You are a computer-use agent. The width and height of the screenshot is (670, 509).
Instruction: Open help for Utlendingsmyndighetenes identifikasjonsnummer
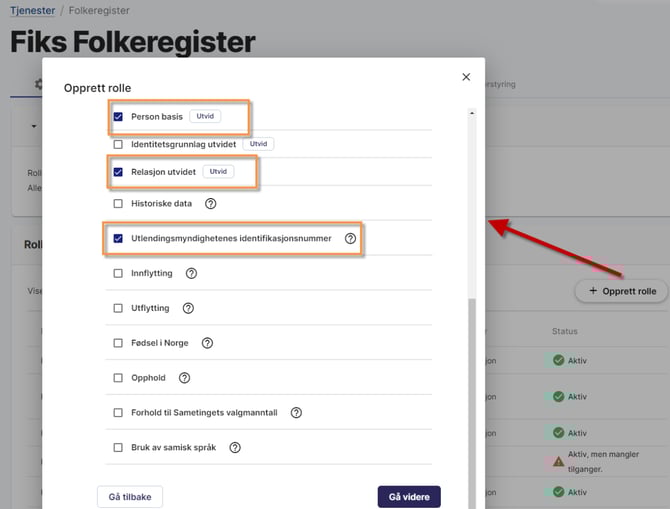point(350,239)
